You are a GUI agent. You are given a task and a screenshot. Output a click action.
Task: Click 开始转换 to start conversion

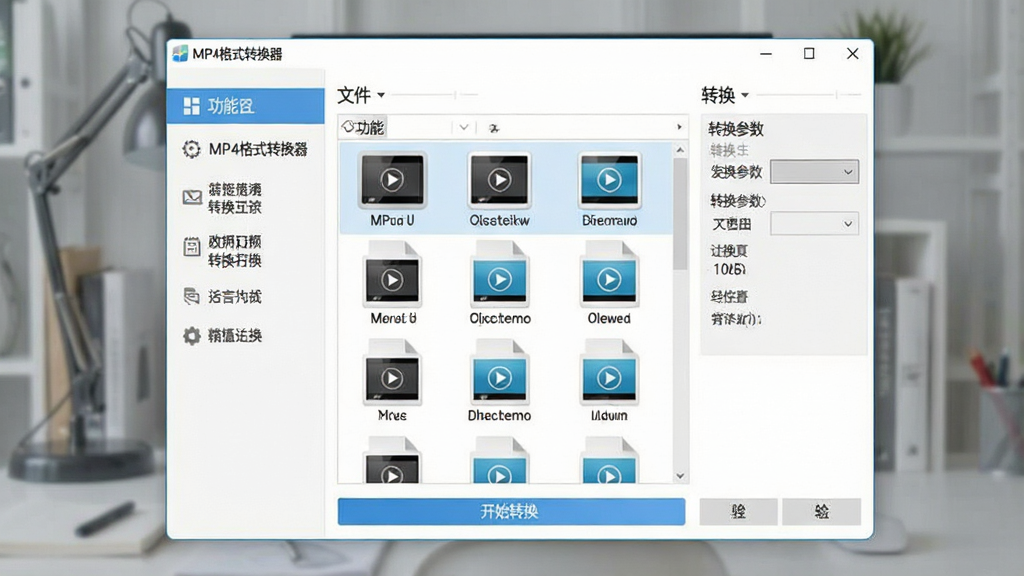click(x=511, y=511)
